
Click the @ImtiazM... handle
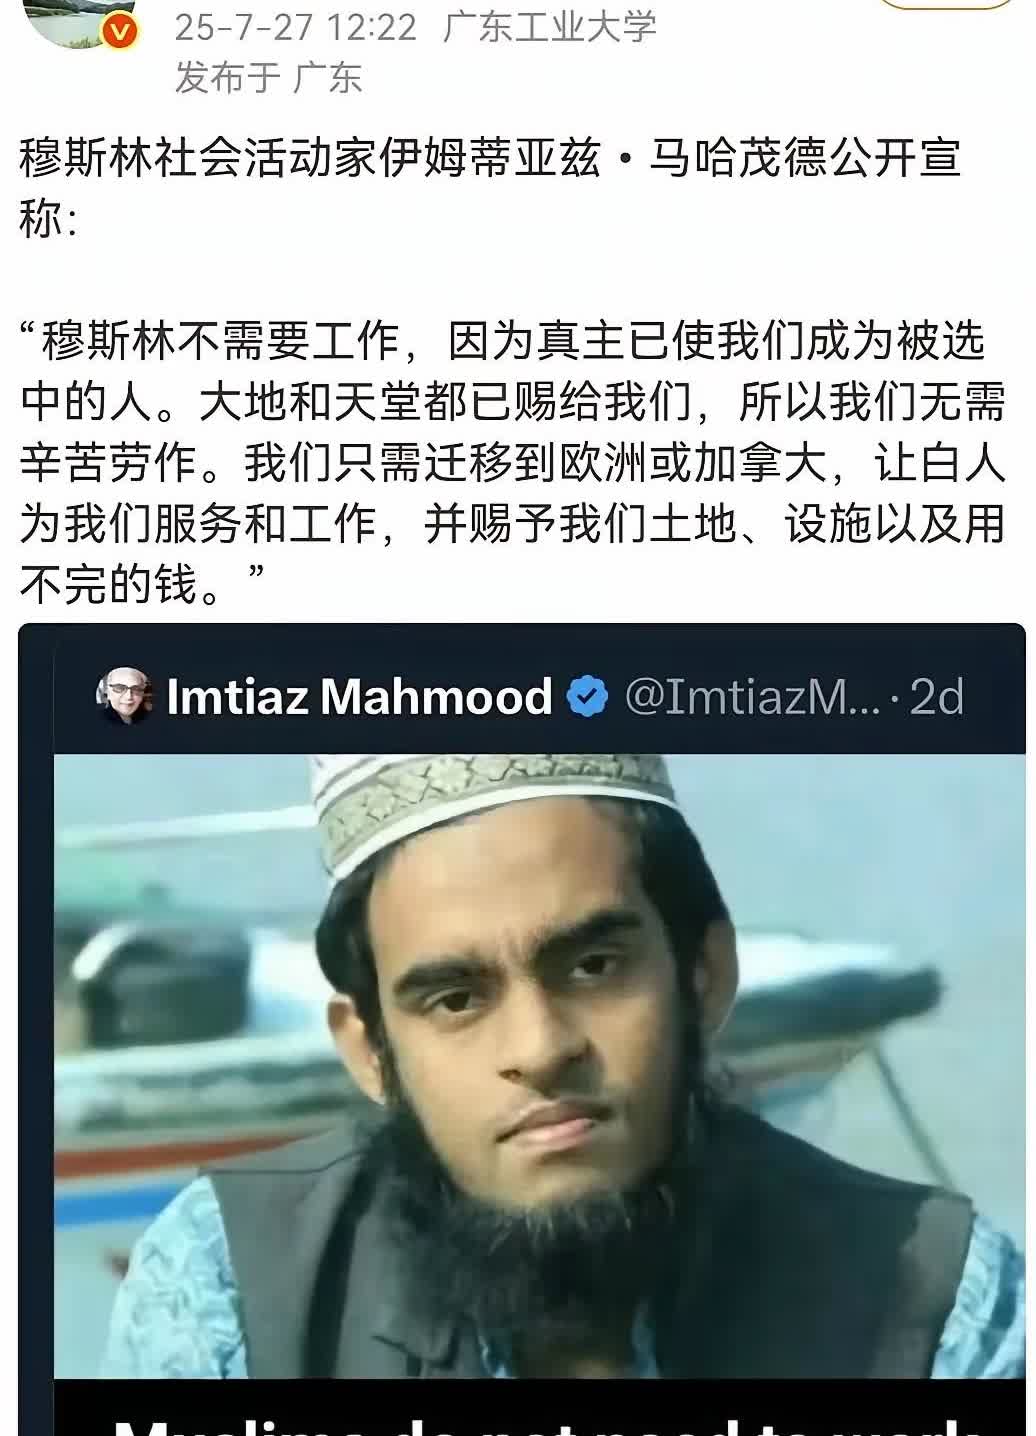[753, 697]
